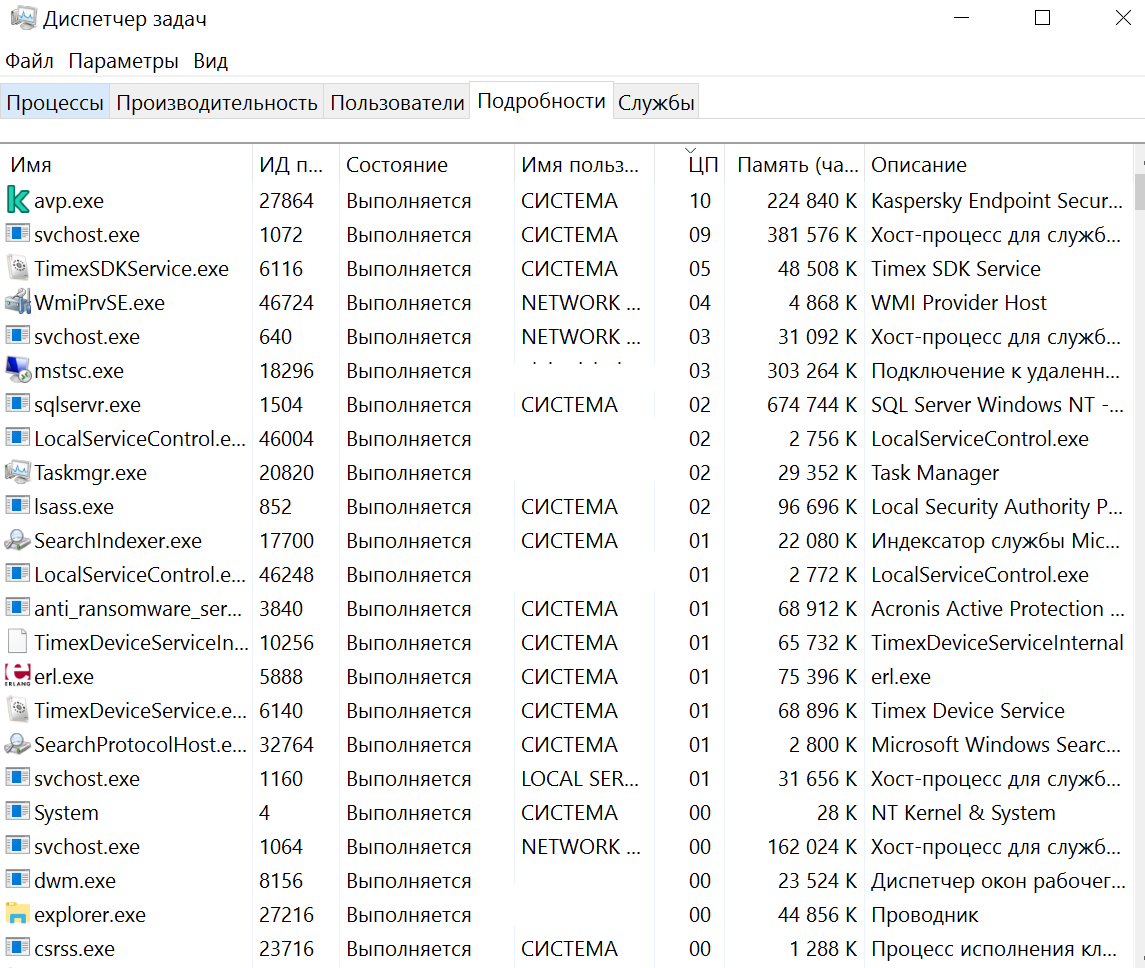
Task: Click the System process icon
Action: tap(18, 812)
